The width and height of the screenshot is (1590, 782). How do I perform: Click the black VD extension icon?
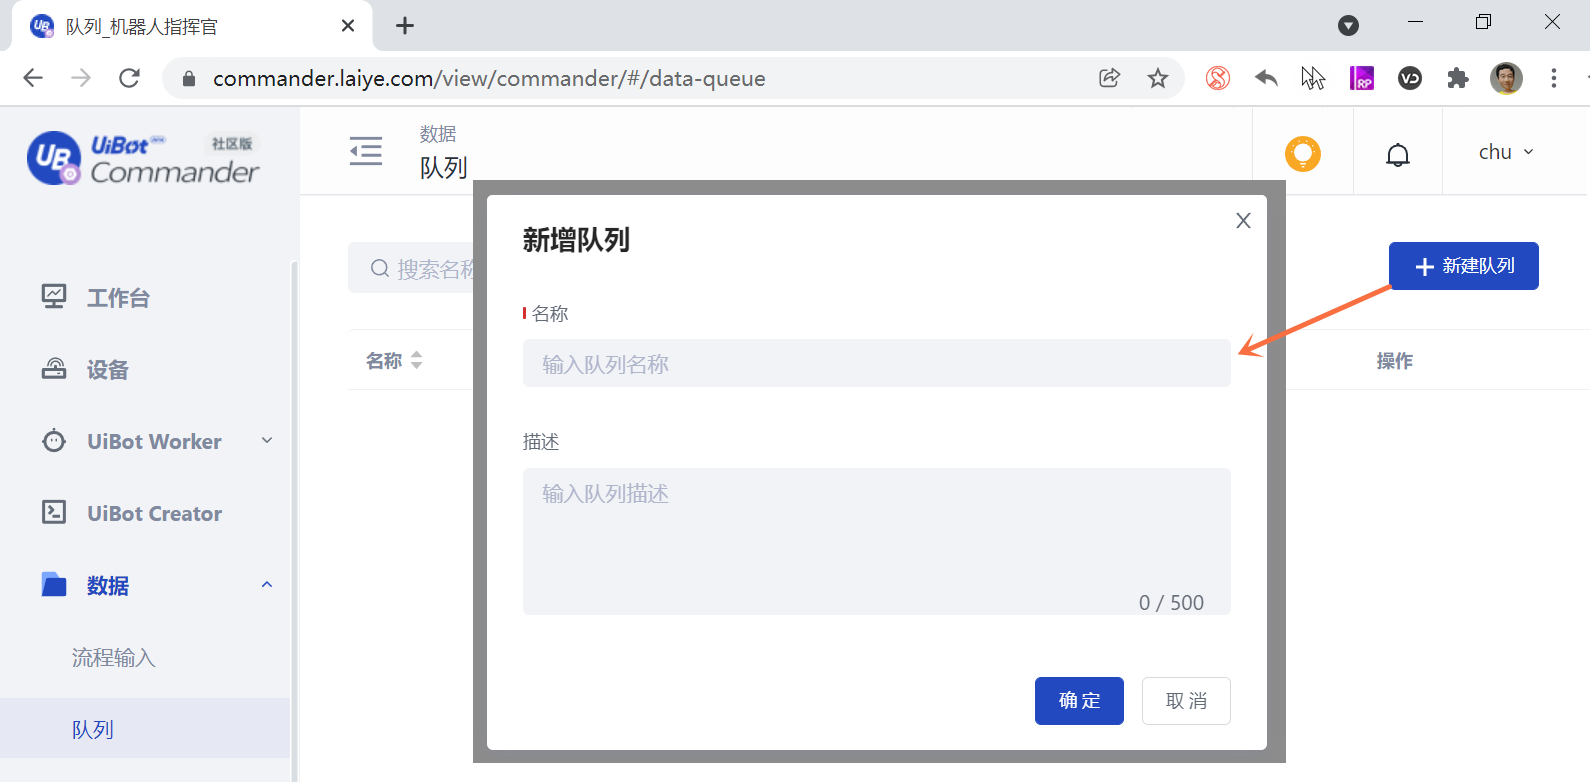click(x=1410, y=78)
